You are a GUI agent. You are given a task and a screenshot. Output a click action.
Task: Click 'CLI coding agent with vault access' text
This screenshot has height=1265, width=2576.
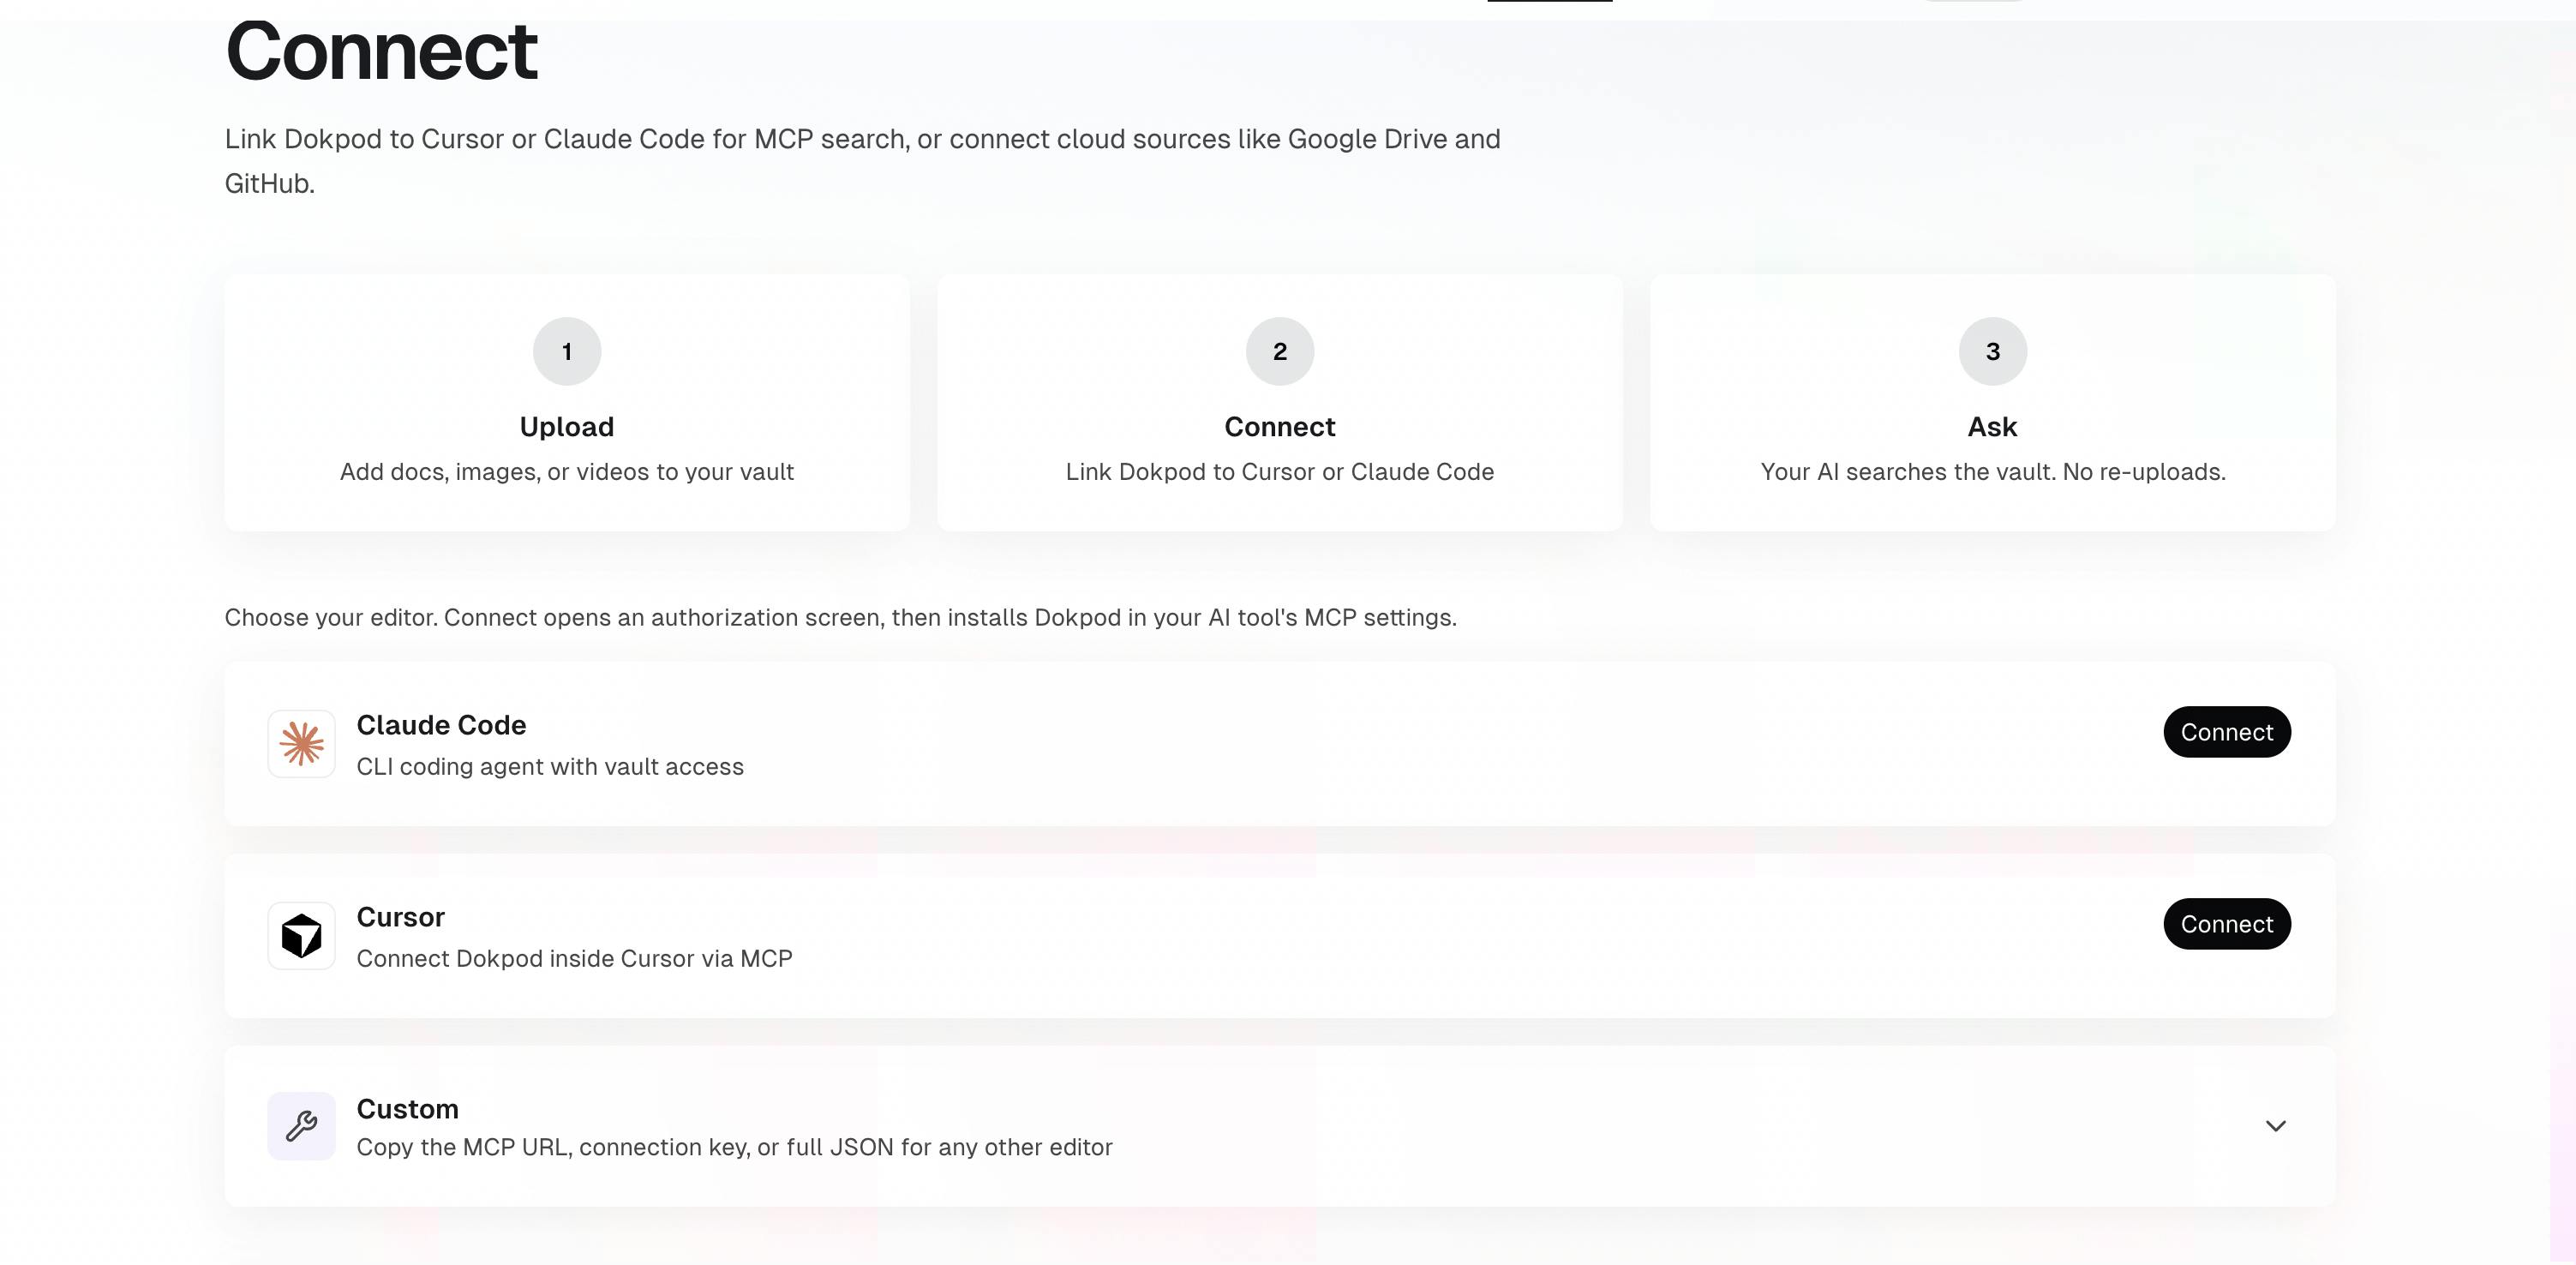(x=550, y=767)
